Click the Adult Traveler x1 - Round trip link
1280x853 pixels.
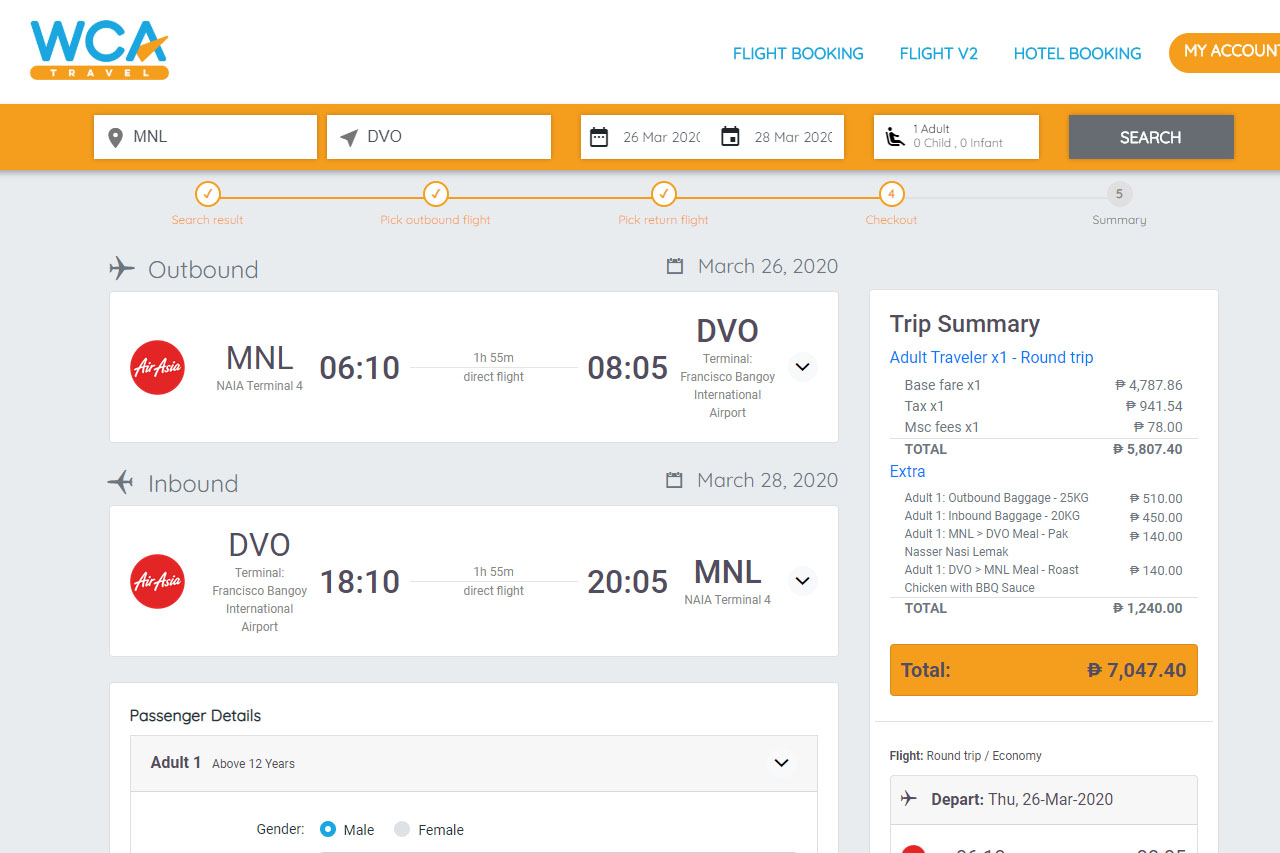coord(991,357)
